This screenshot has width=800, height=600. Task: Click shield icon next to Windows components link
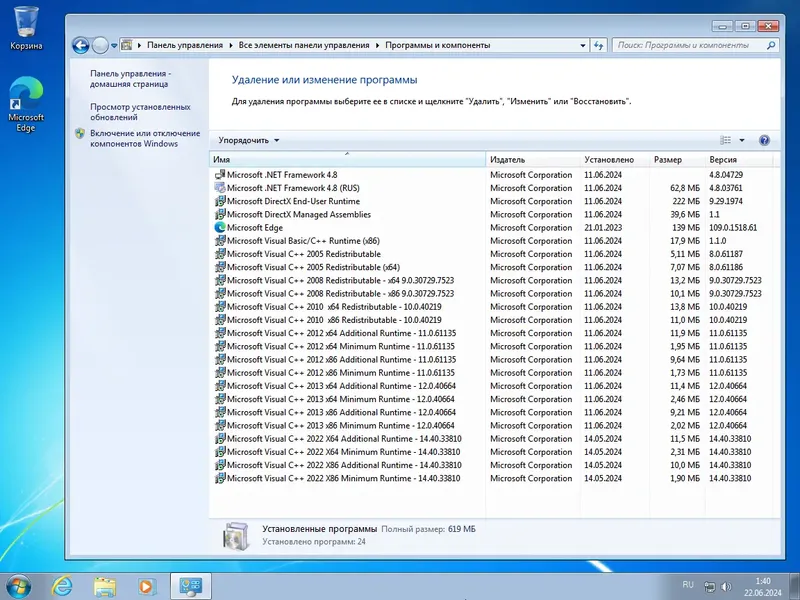(x=80, y=134)
